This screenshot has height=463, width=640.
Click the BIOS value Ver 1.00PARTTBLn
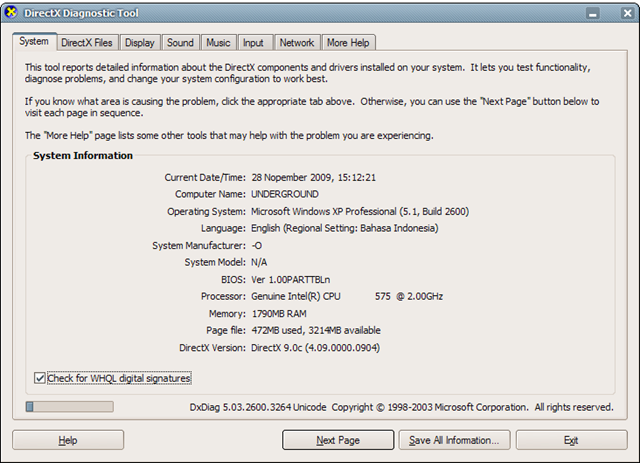(291, 280)
